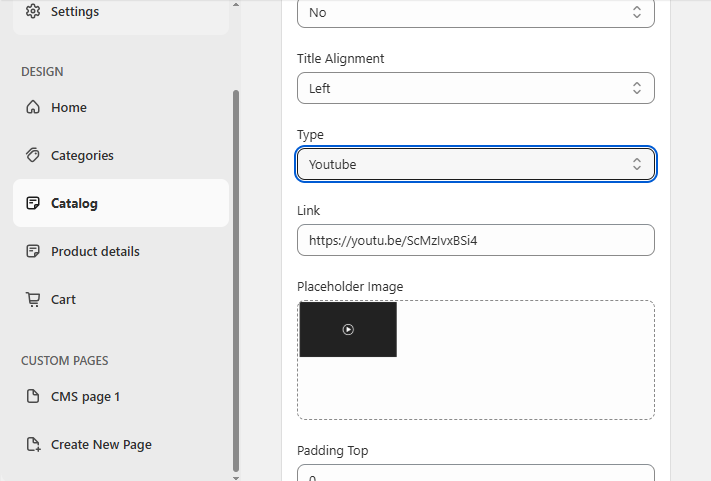
Task: Open the Cart design page
Action: pos(121,299)
